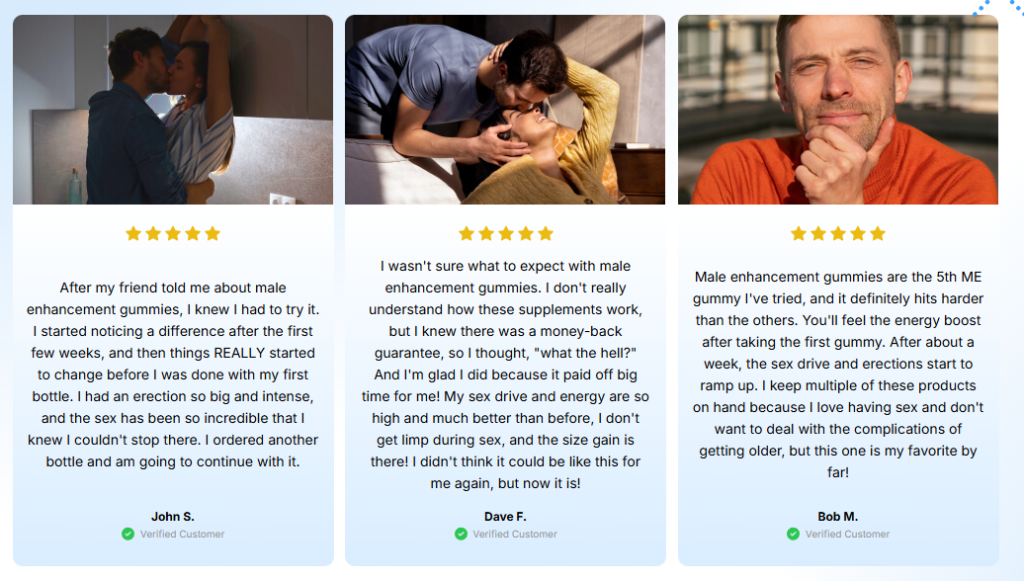Click the reviewer name Dave F.
Screen dimensions: 1024x581
coord(505,517)
